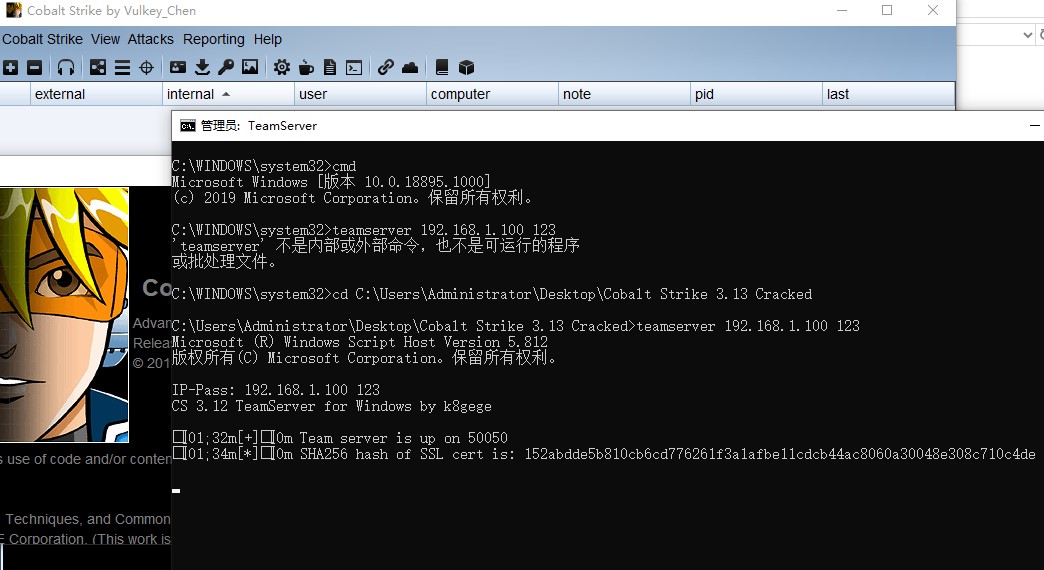Sort sessions by note column
This screenshot has width=1044, height=570.
624,94
